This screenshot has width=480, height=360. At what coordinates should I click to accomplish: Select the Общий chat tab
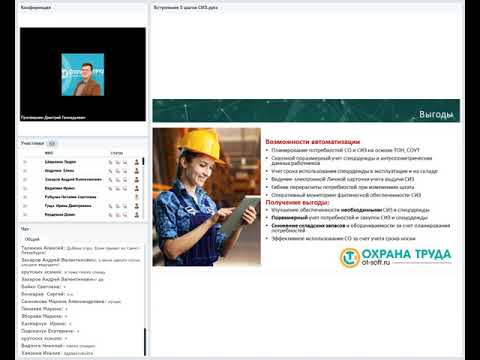[x=32, y=239]
